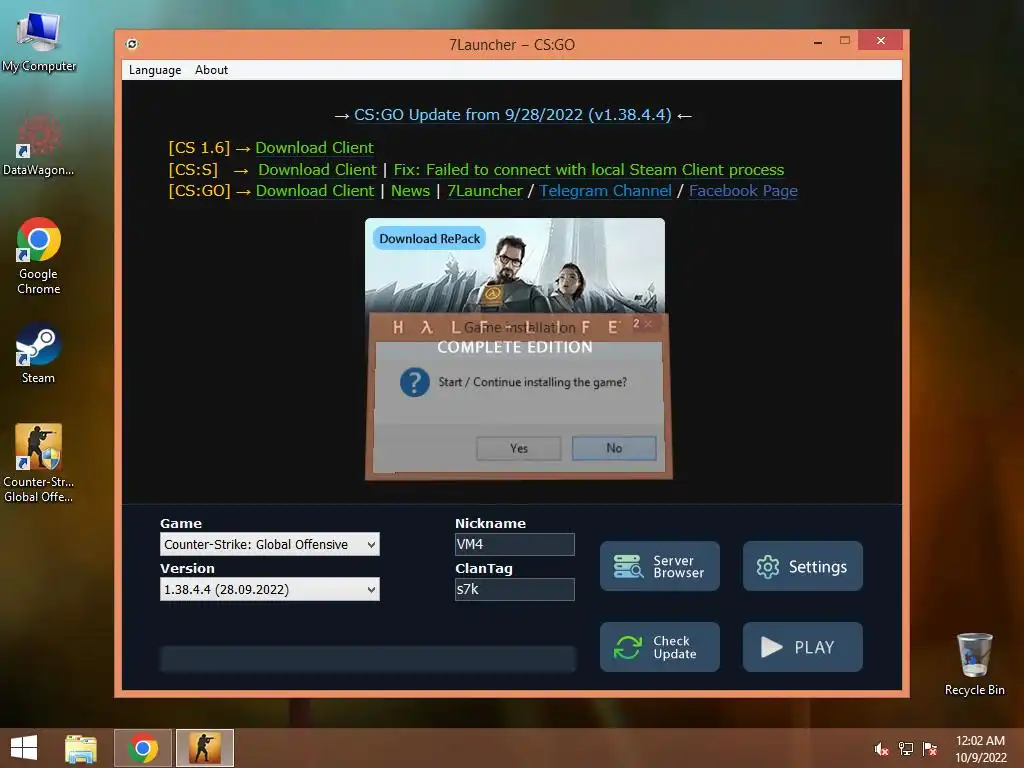Viewport: 1024px width, 768px height.
Task: Click CS:GO Download Client link
Action: 315,191
